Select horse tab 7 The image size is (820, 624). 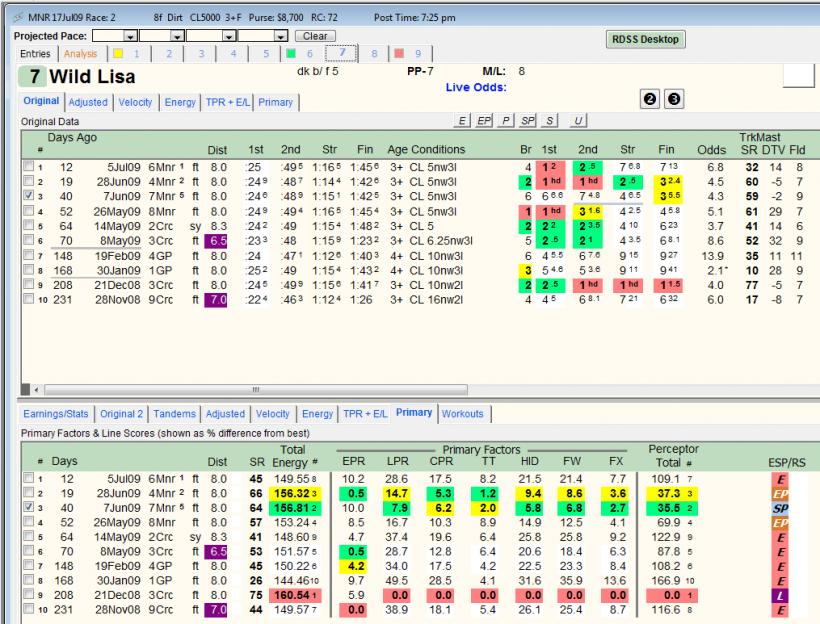click(341, 53)
